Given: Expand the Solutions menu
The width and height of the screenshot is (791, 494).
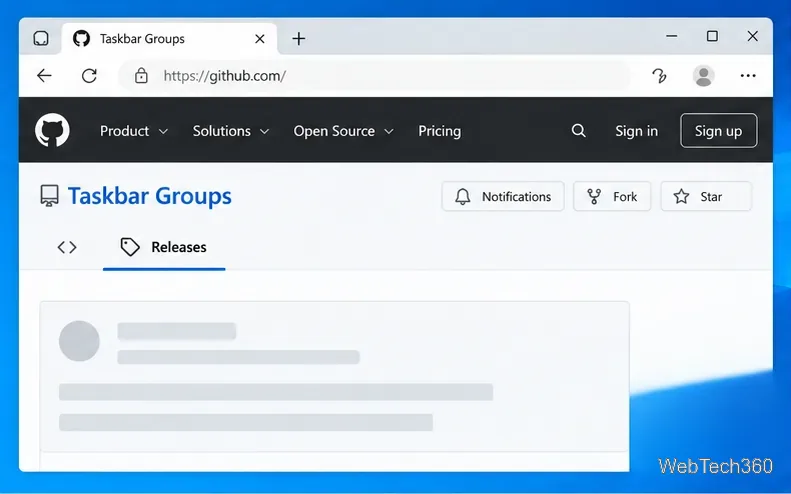Looking at the screenshot, I should (231, 131).
